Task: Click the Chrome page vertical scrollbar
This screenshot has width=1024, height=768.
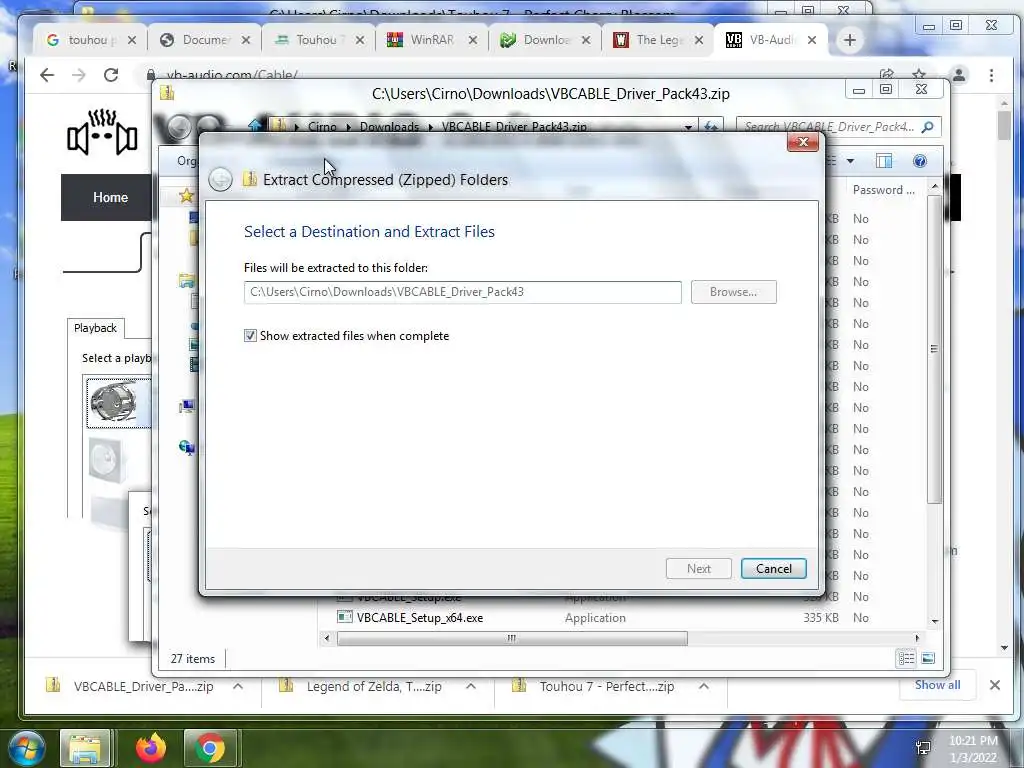Action: click(1004, 124)
